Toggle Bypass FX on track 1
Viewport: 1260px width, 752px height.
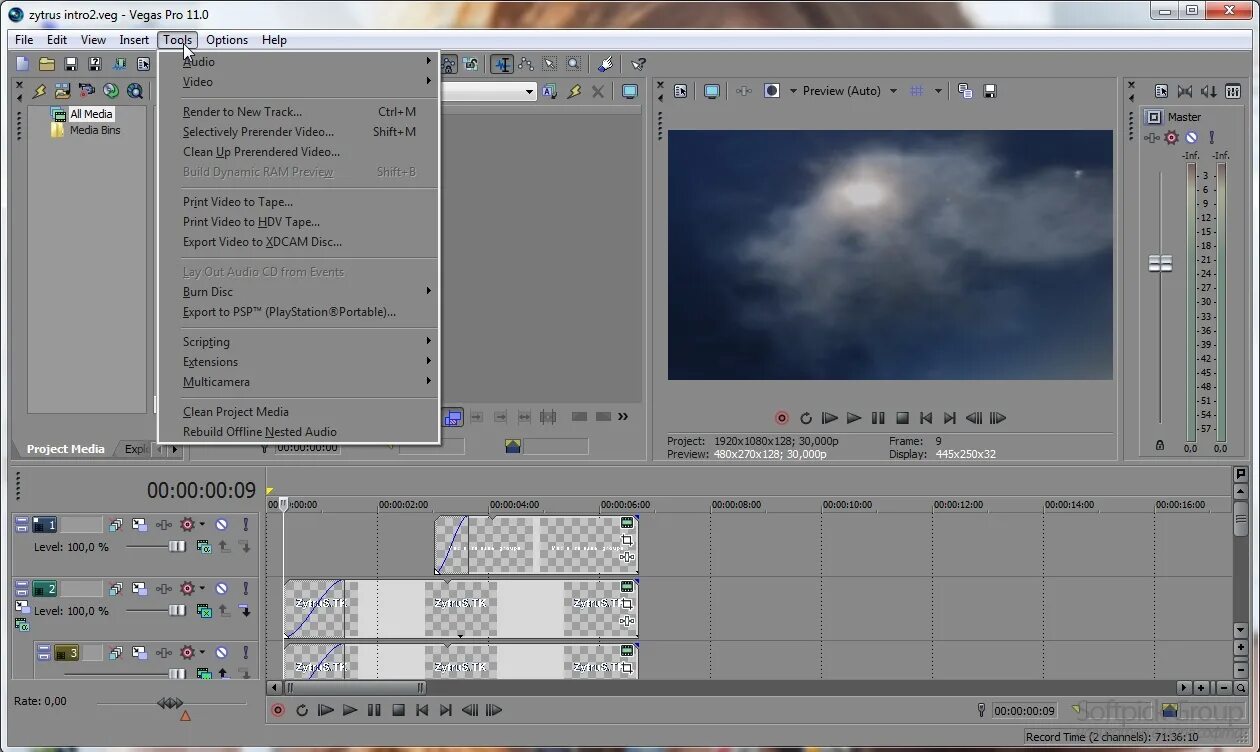coord(163,524)
